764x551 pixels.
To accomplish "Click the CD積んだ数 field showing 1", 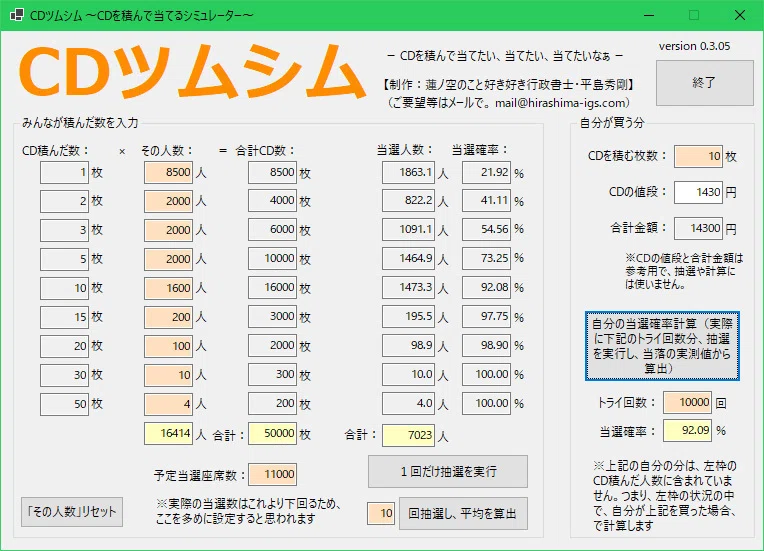I will [x=64, y=172].
